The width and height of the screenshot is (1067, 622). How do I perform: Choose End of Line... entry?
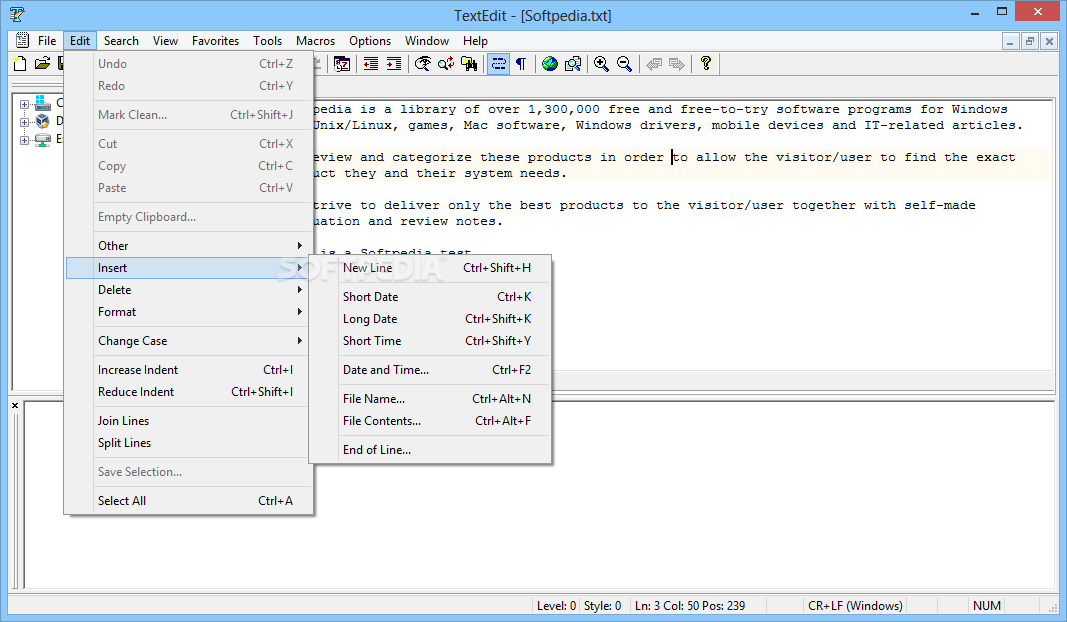[x=430, y=450]
